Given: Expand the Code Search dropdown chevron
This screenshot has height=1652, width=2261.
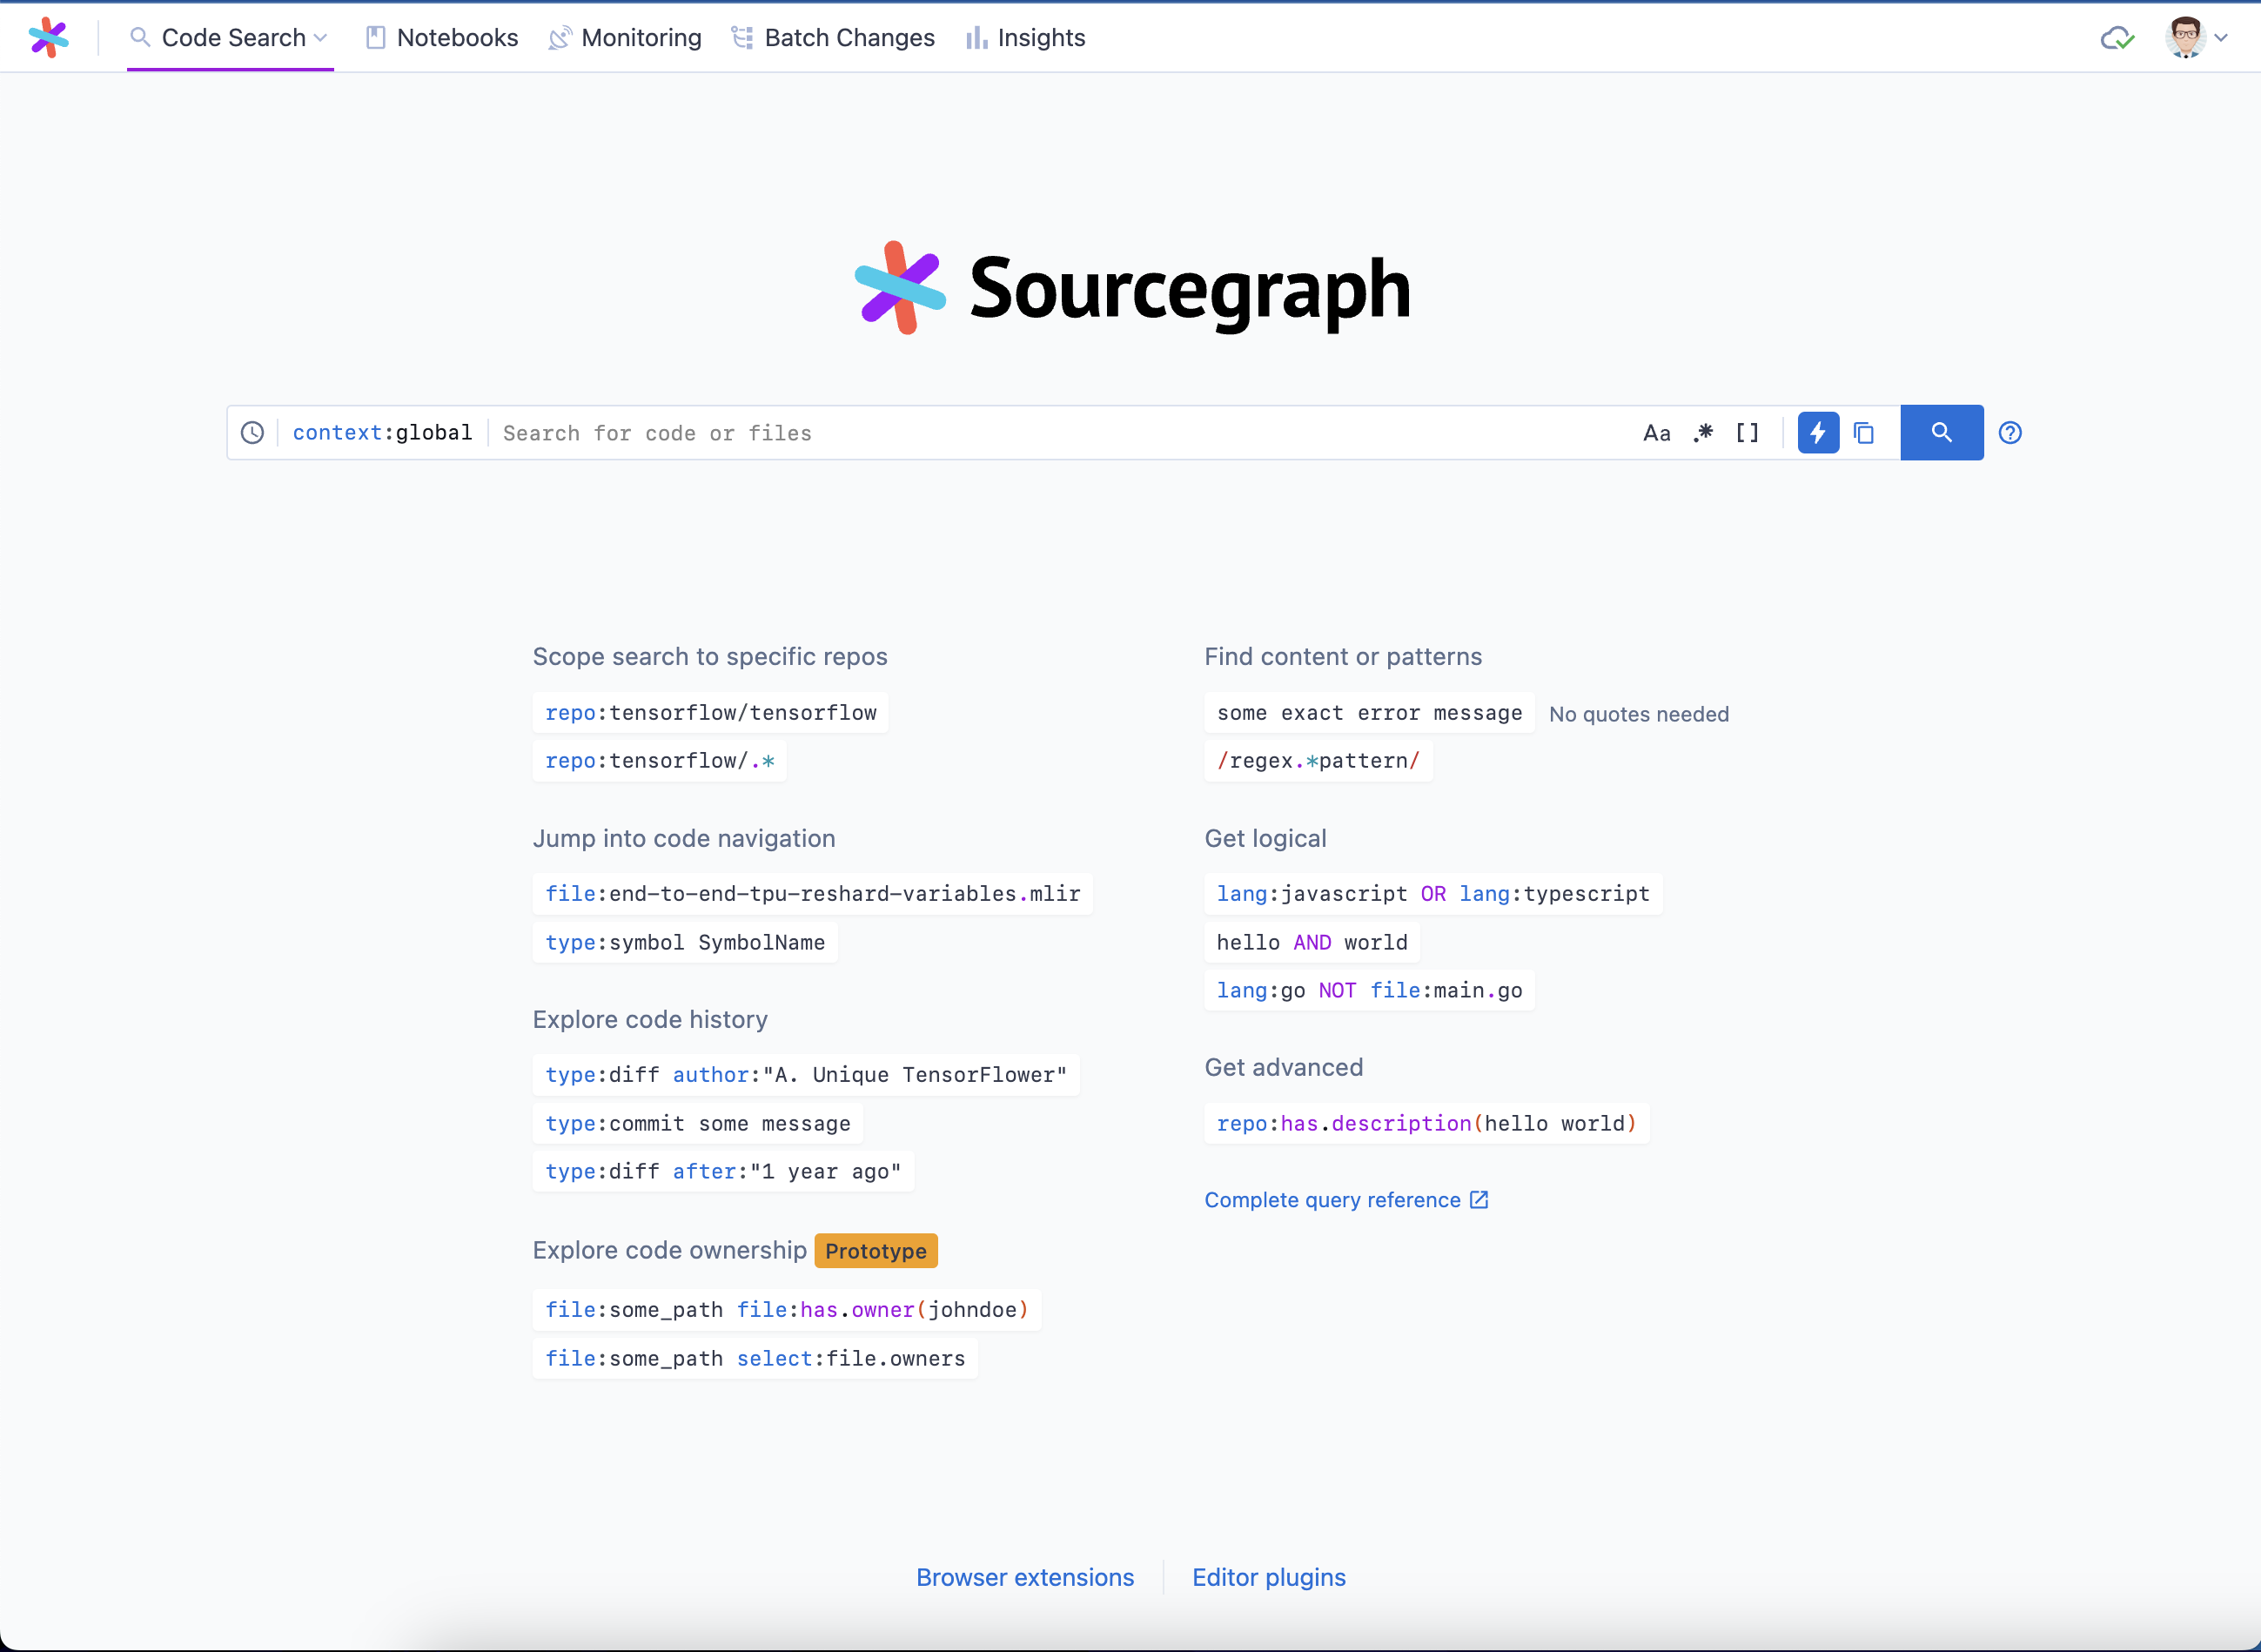Looking at the screenshot, I should (x=321, y=38).
